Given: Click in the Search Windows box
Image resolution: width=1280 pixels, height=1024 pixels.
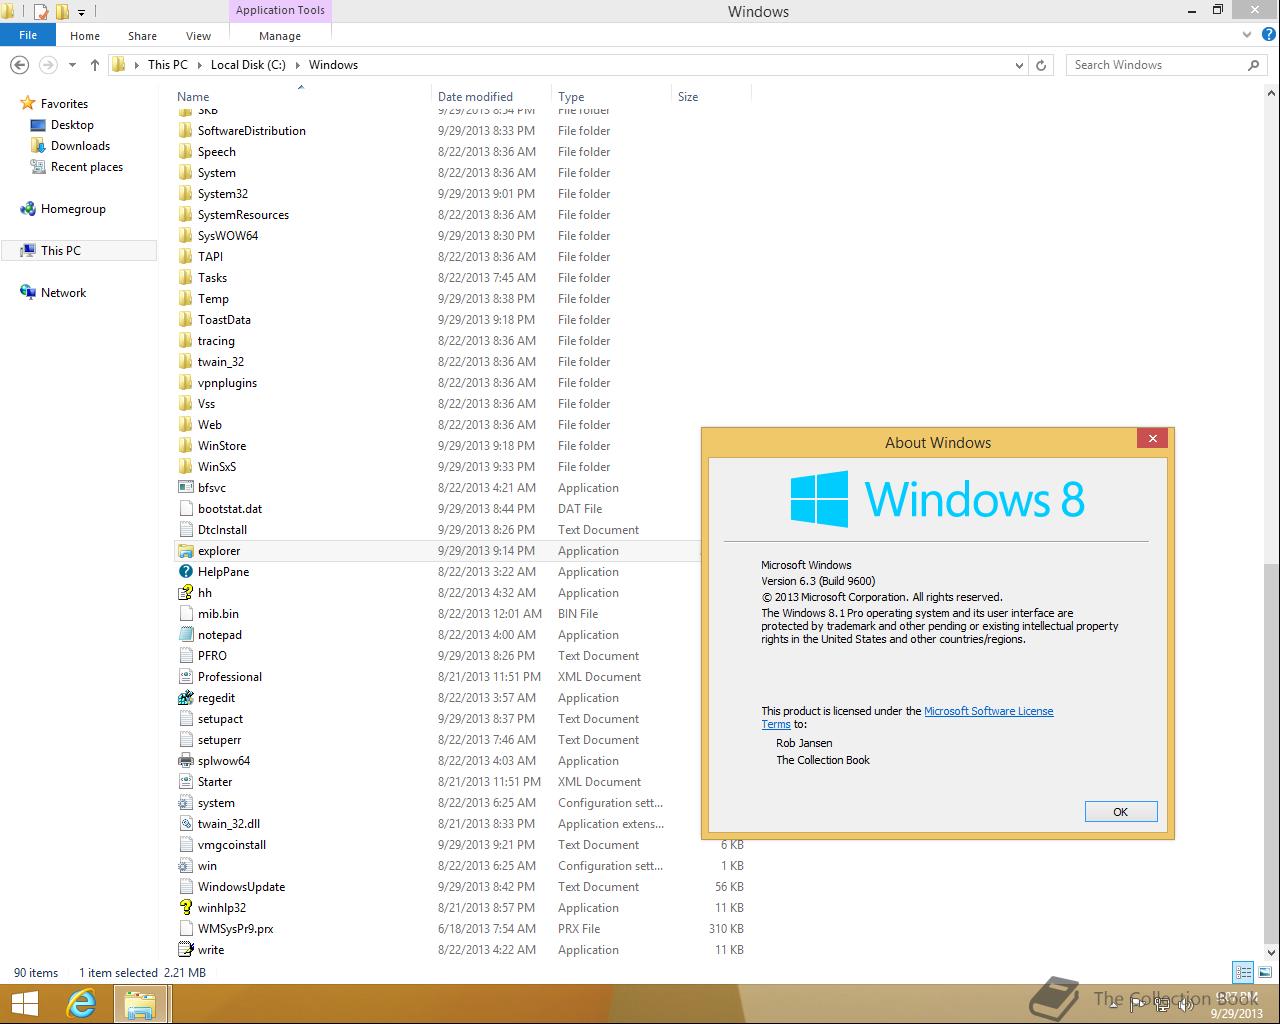Looking at the screenshot, I should tap(1156, 65).
